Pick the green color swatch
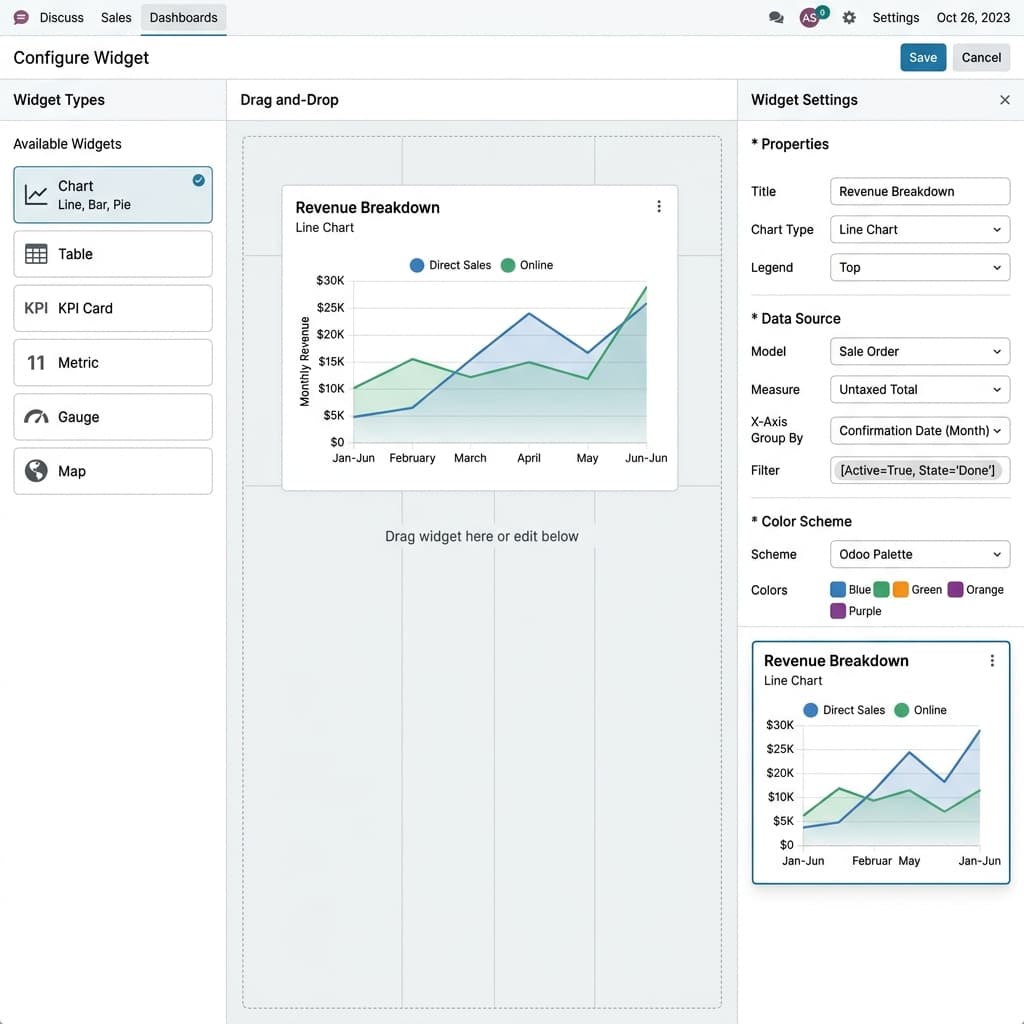 click(881, 590)
